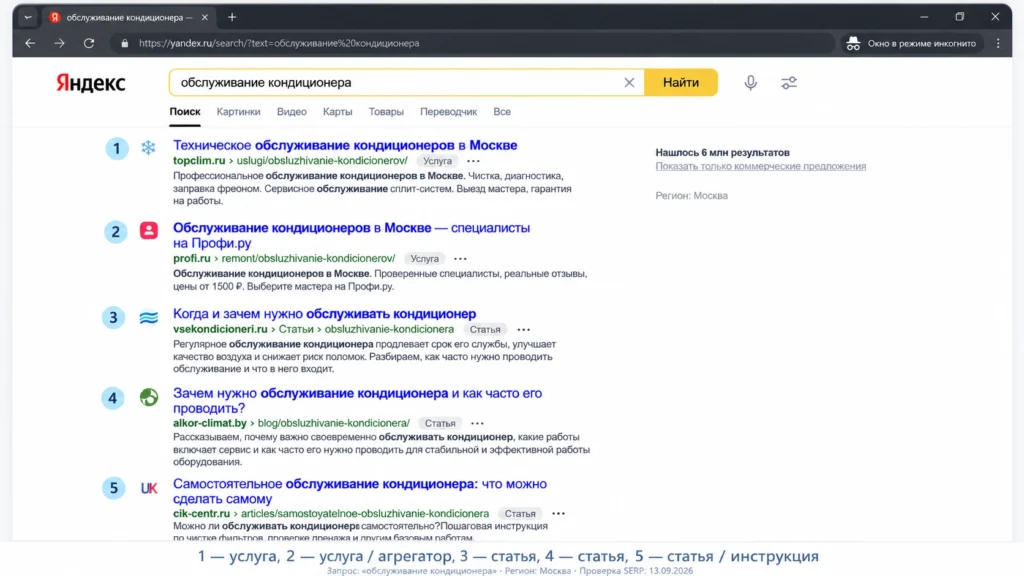Click the cik-centr.ru UK favicon
Screen dimensions: 1024x576
click(149, 488)
